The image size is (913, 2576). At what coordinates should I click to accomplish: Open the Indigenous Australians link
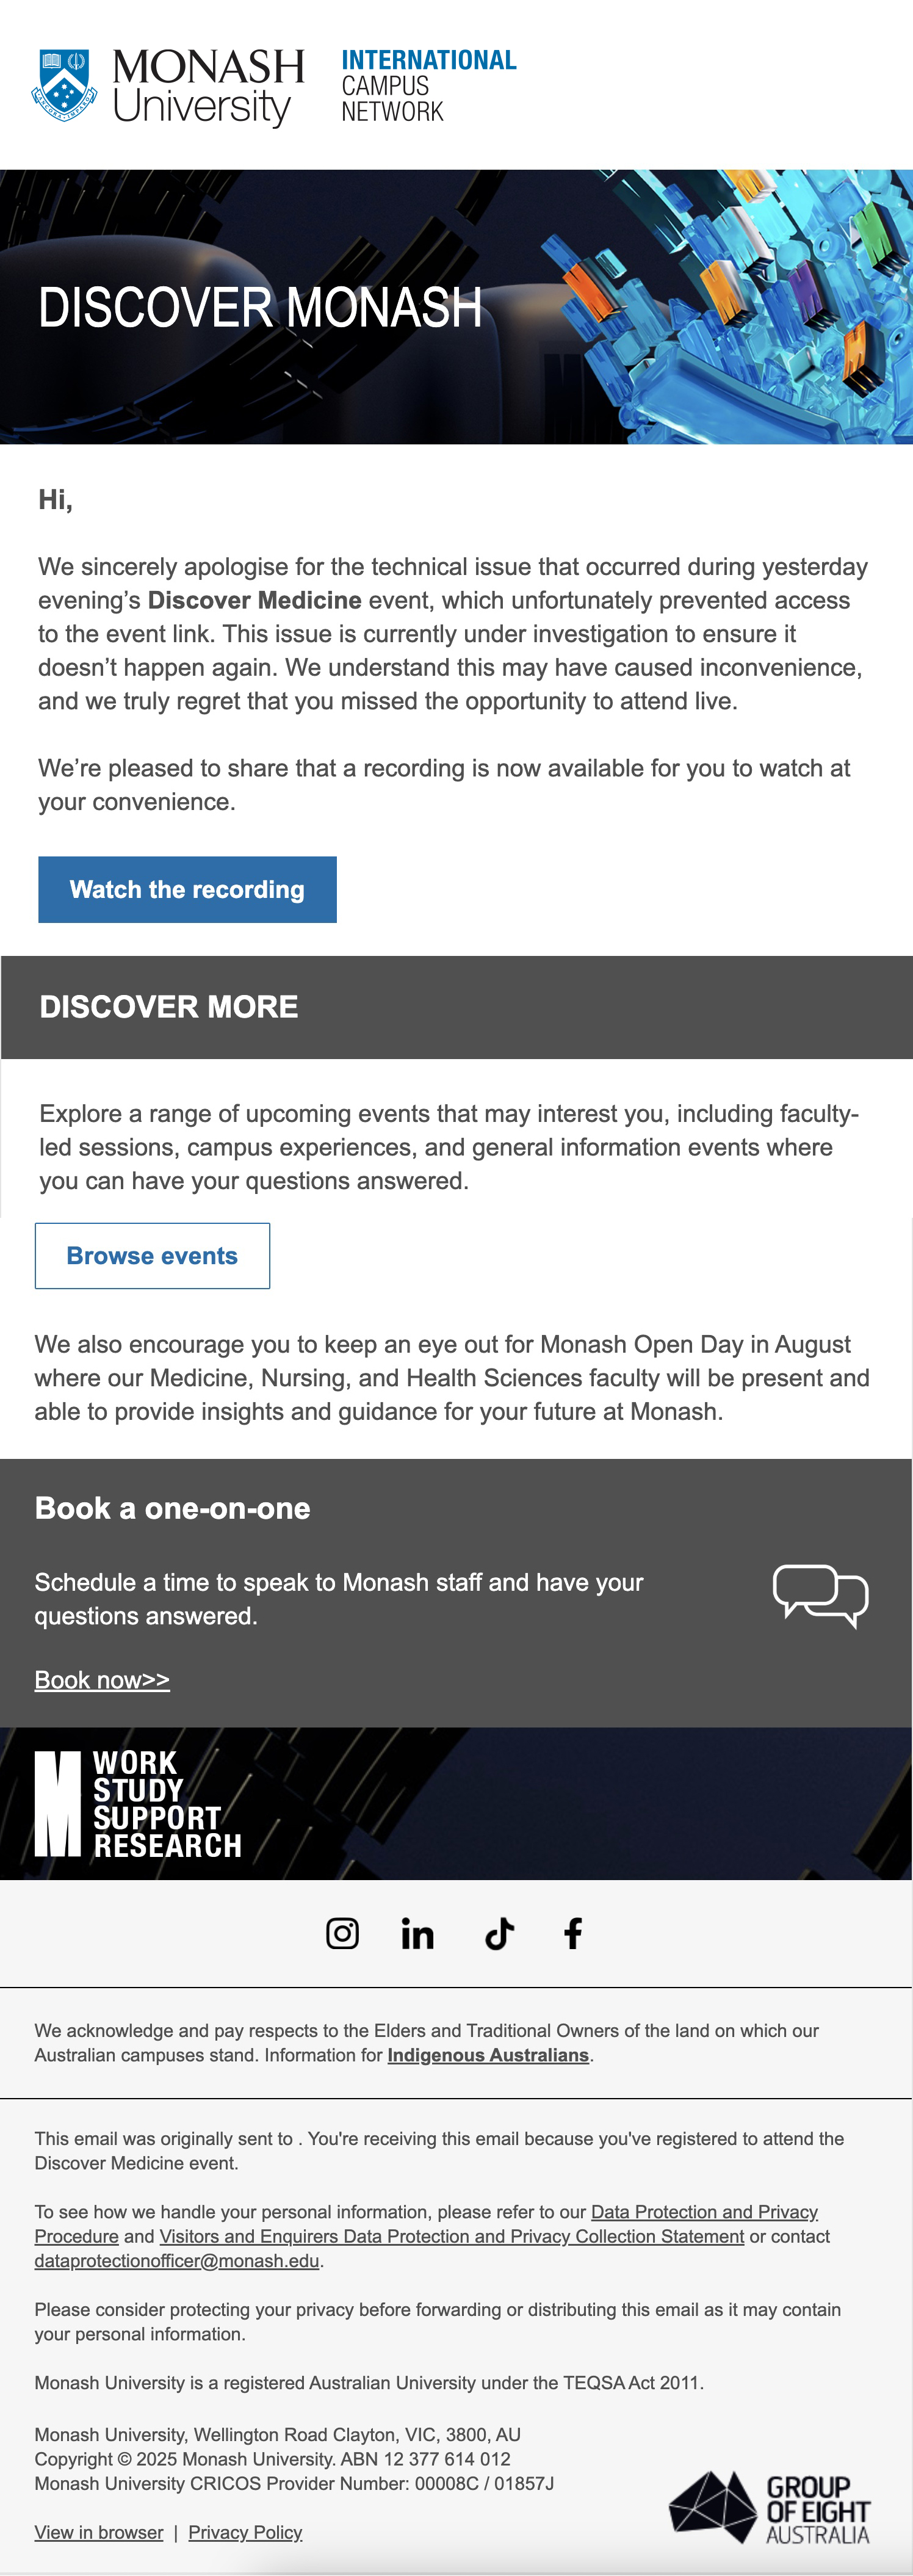point(488,2055)
